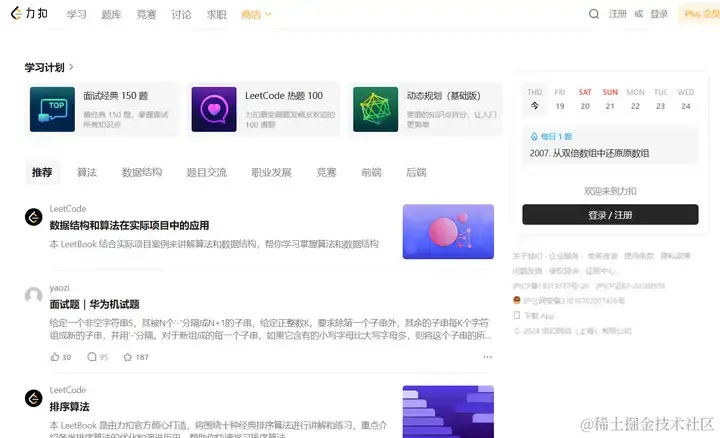
Task: Open the three-dot more menu on 华为机试题 post
Action: tap(487, 357)
